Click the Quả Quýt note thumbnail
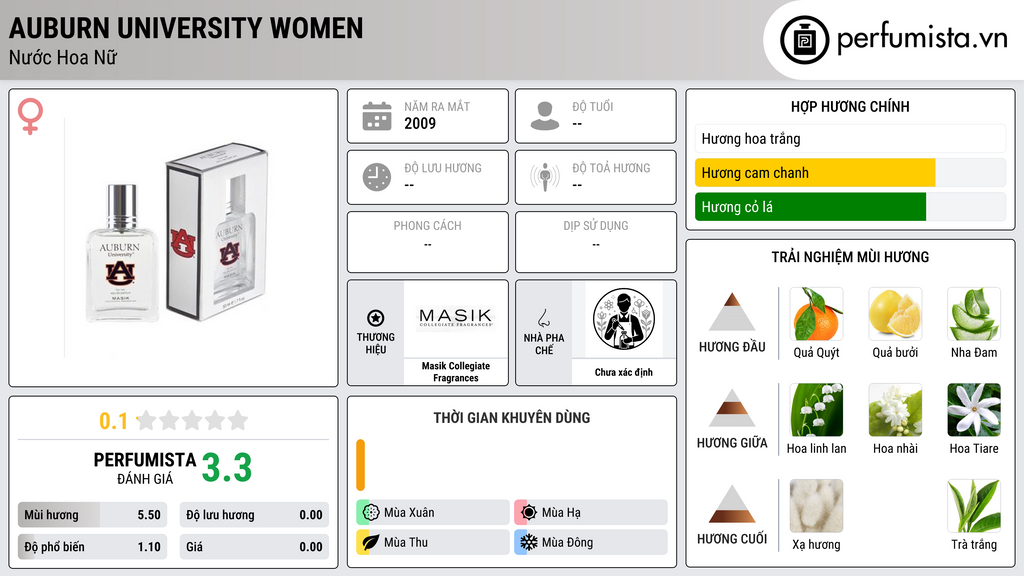The width and height of the screenshot is (1024, 576). pyautogui.click(x=816, y=314)
